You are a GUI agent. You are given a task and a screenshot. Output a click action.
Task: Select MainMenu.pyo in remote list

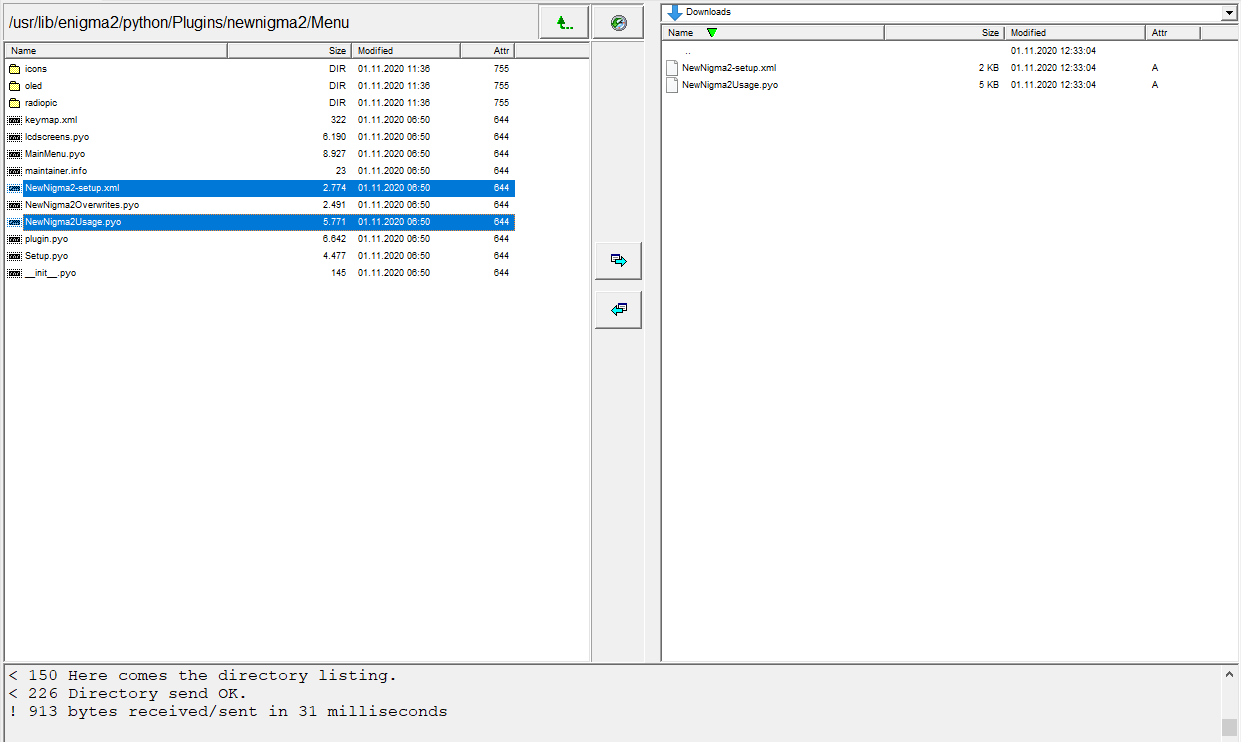[55, 154]
